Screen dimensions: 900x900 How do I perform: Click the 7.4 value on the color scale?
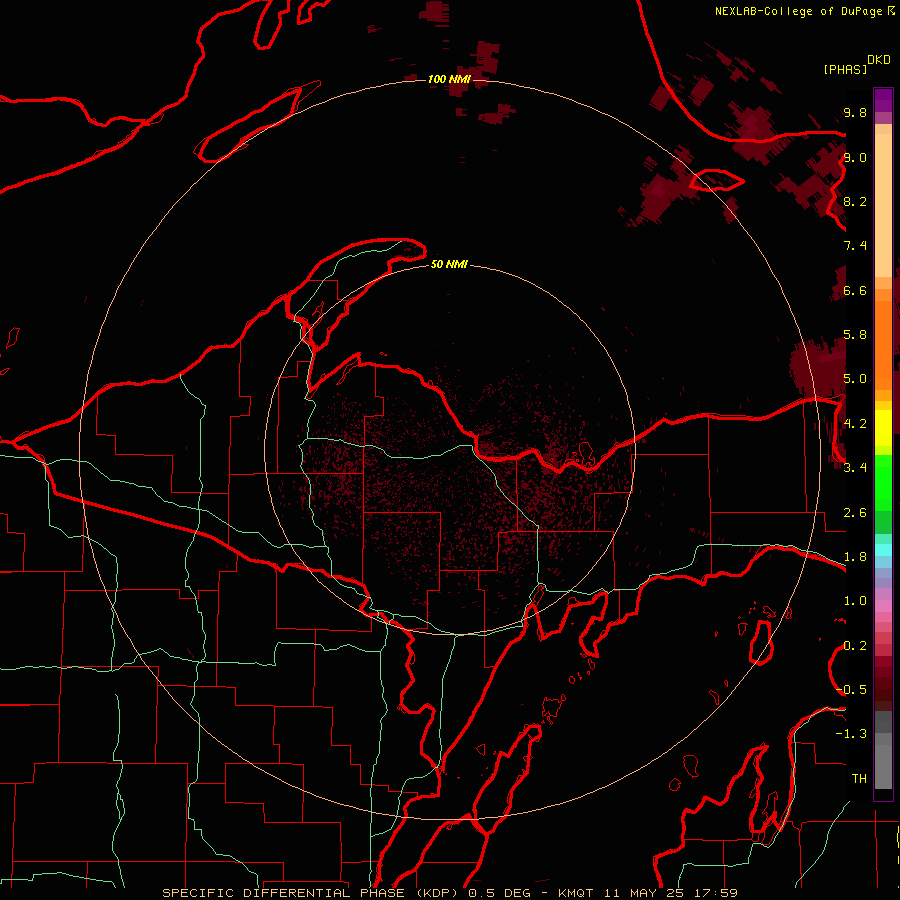pos(855,246)
